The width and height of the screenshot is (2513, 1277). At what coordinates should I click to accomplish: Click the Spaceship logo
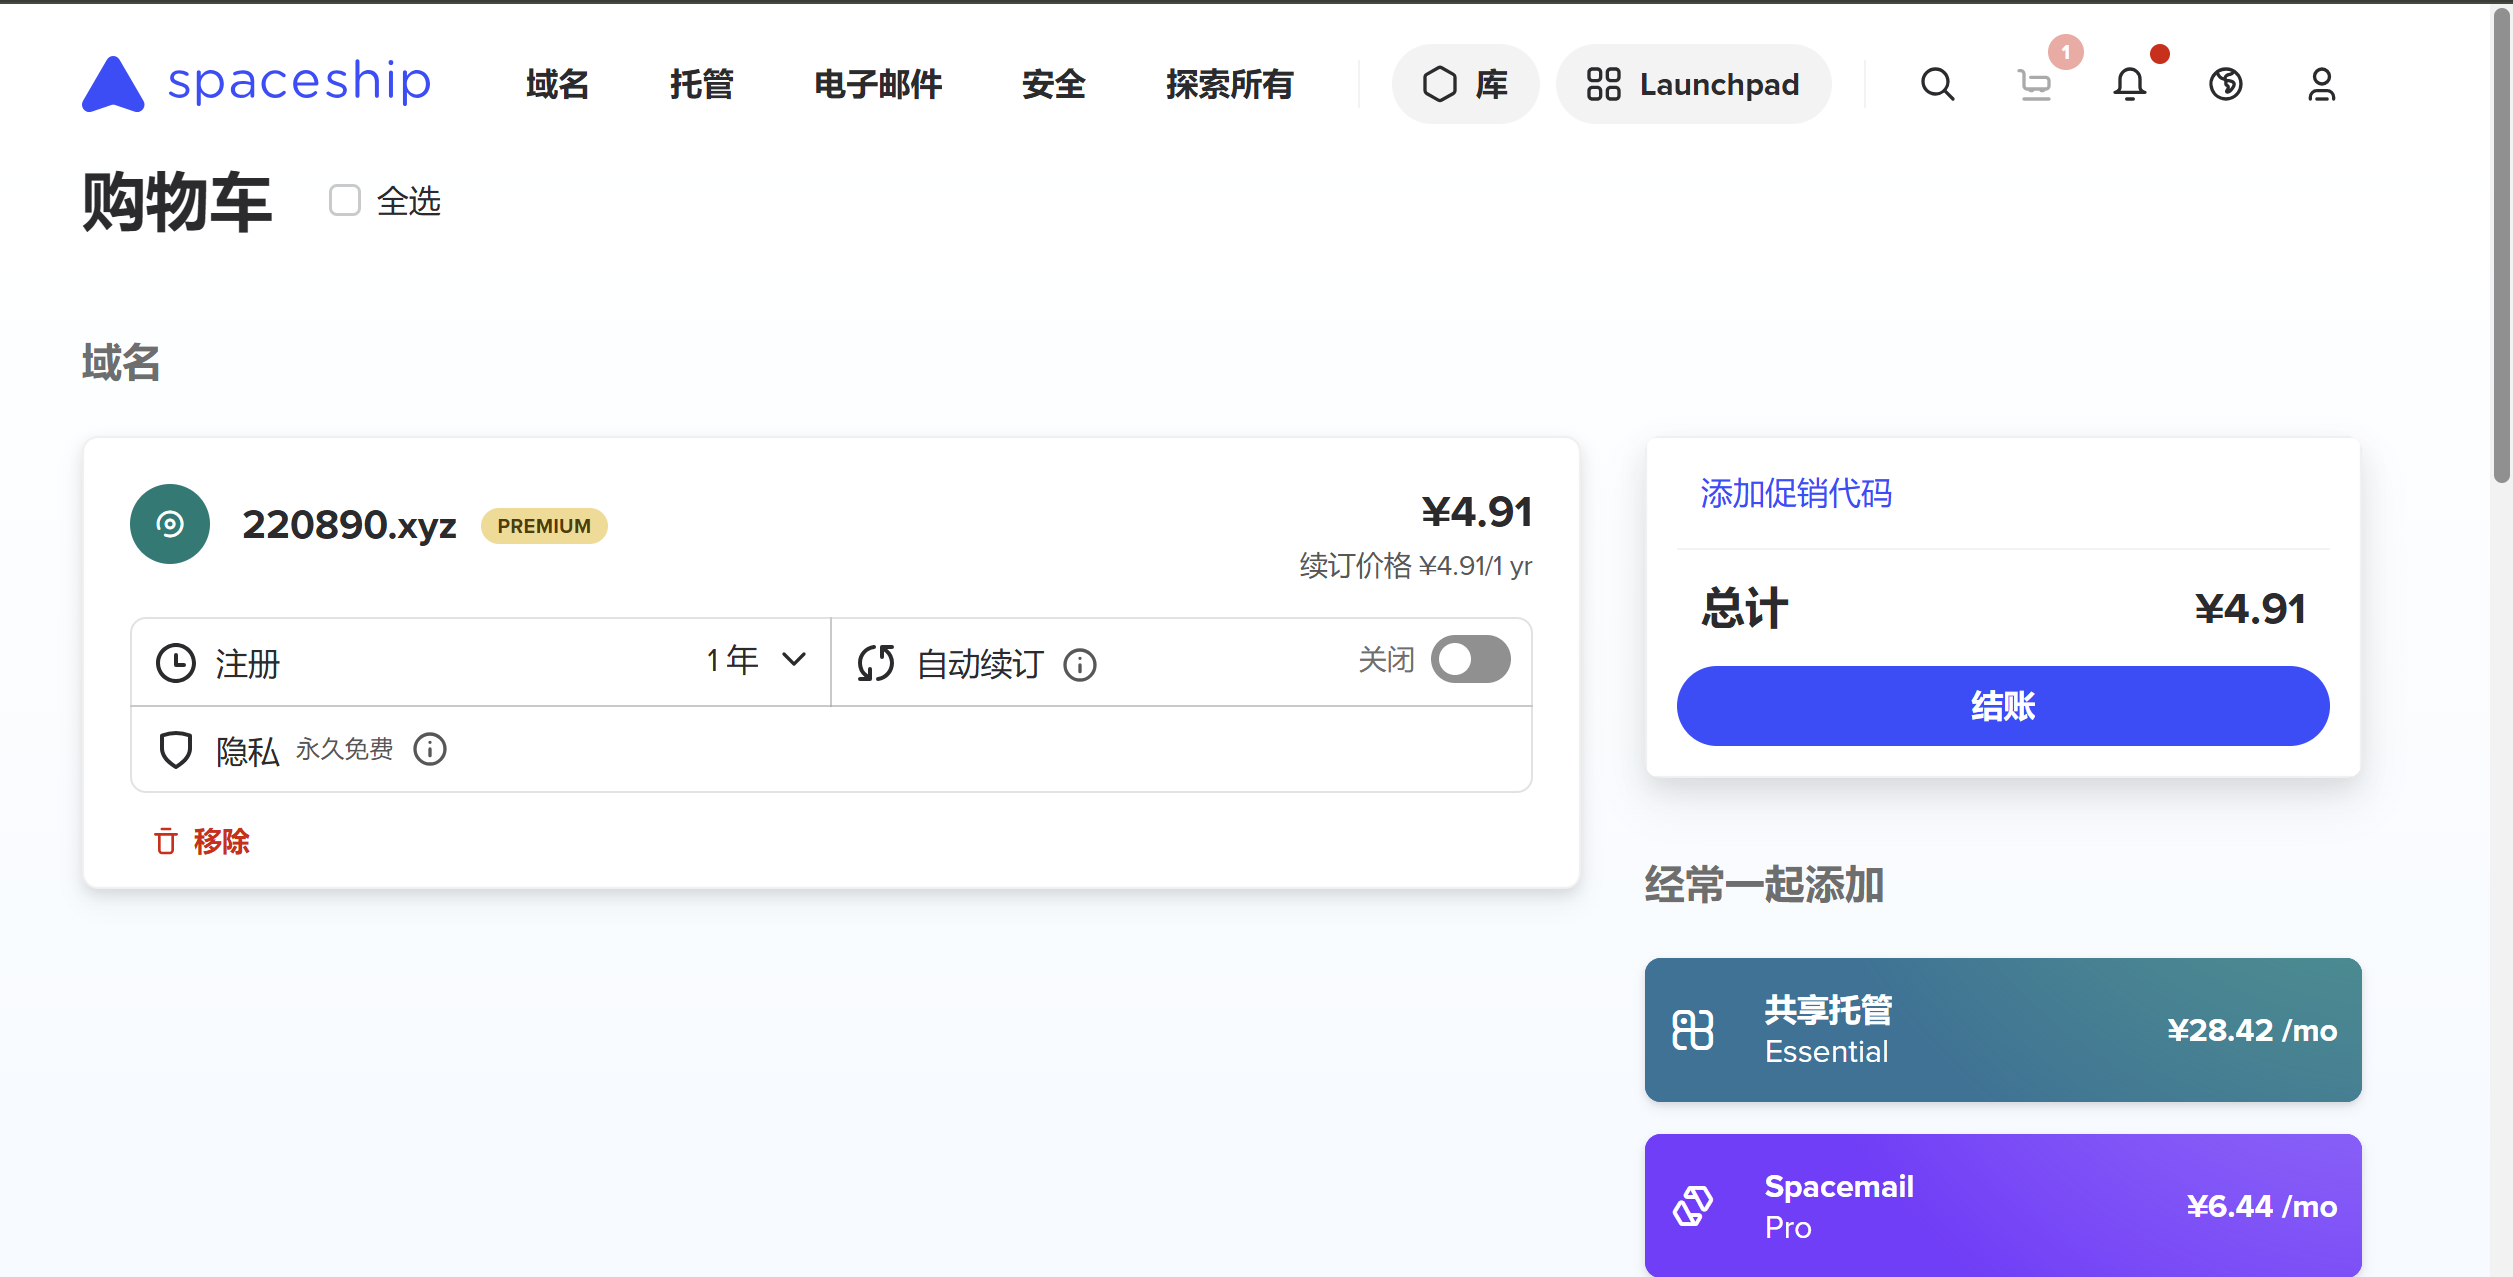coord(256,83)
